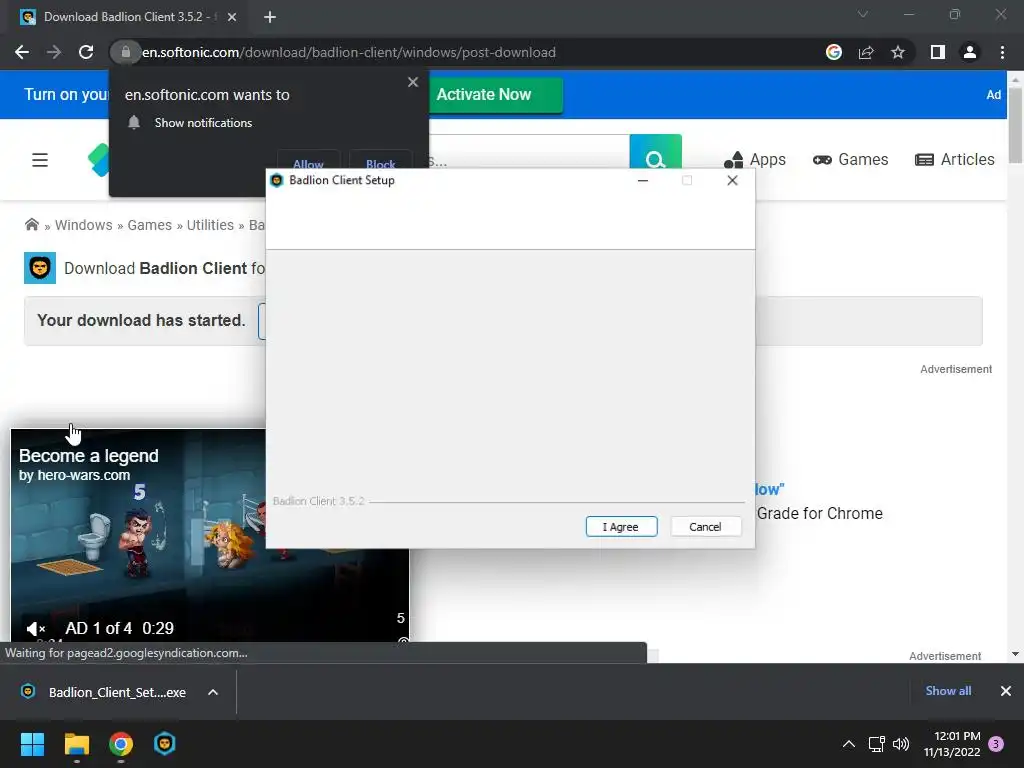Click I Agree in Badlion Client Setup
Screen dimensions: 1024x768
[621, 526]
